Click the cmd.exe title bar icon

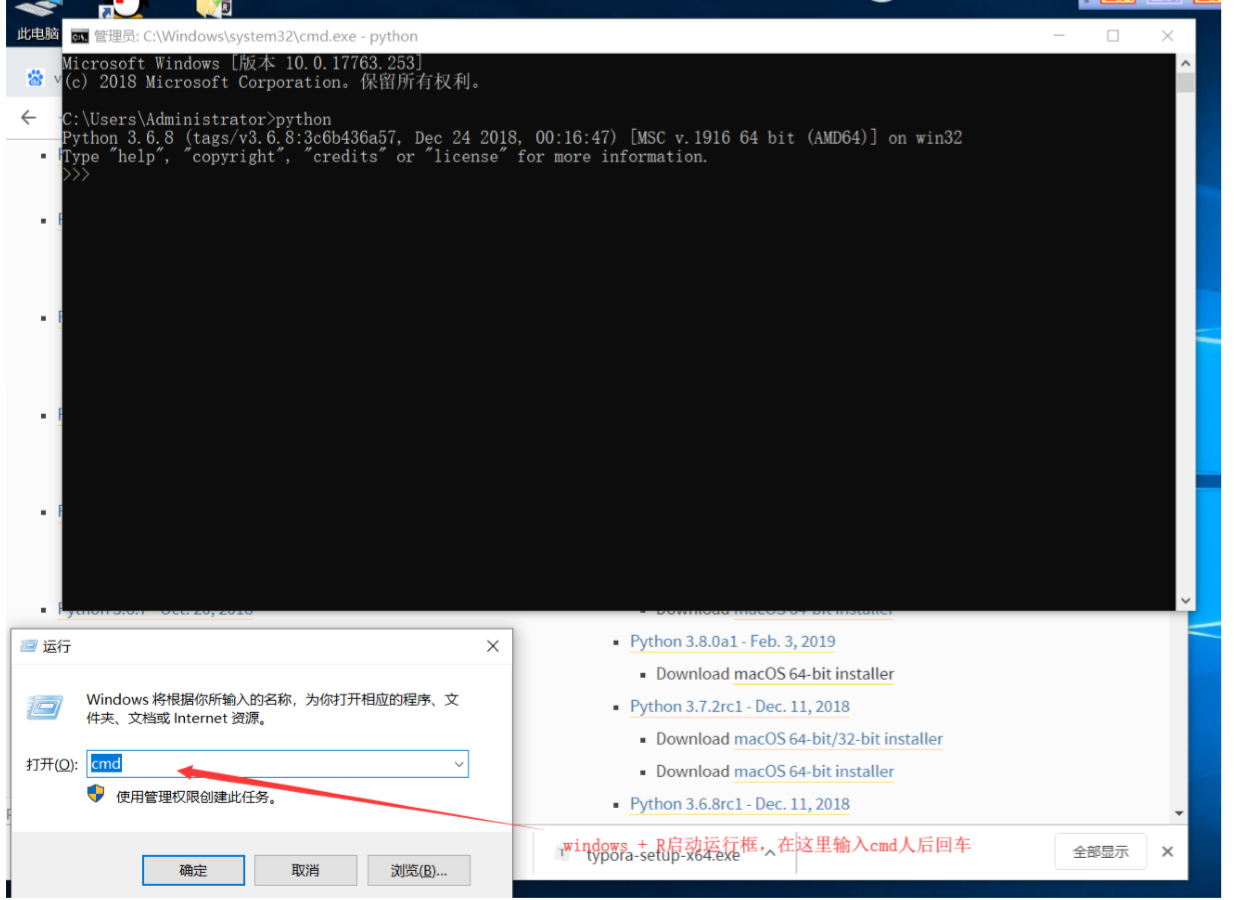pos(79,37)
